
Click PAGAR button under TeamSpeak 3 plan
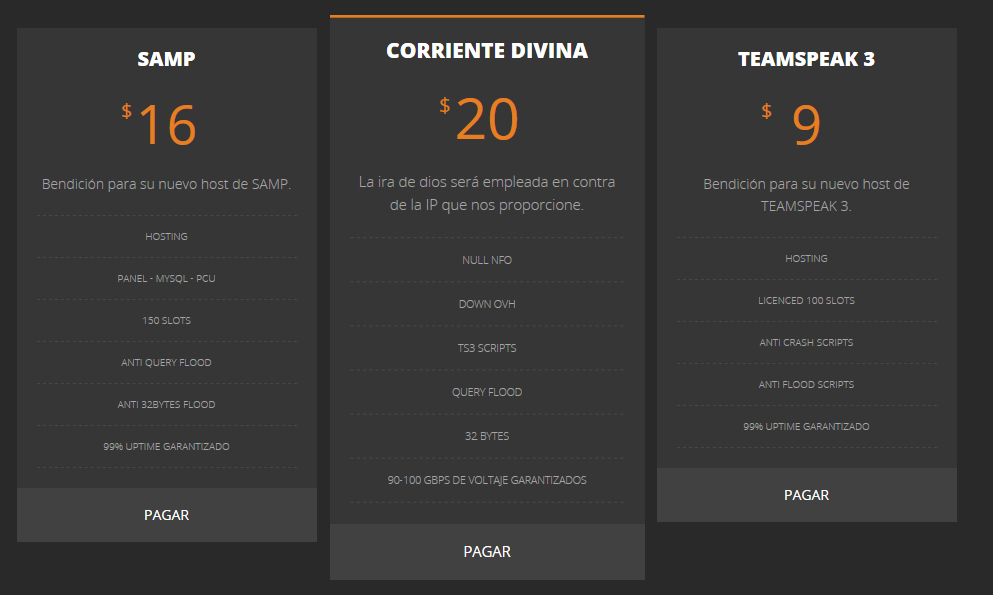806,495
